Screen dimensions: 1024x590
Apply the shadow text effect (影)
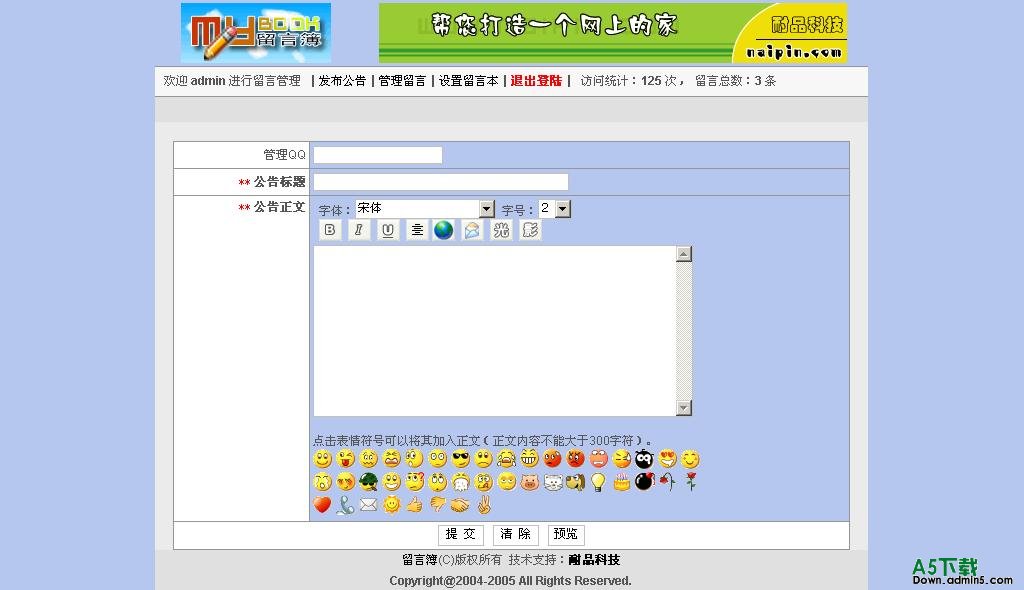tap(530, 230)
